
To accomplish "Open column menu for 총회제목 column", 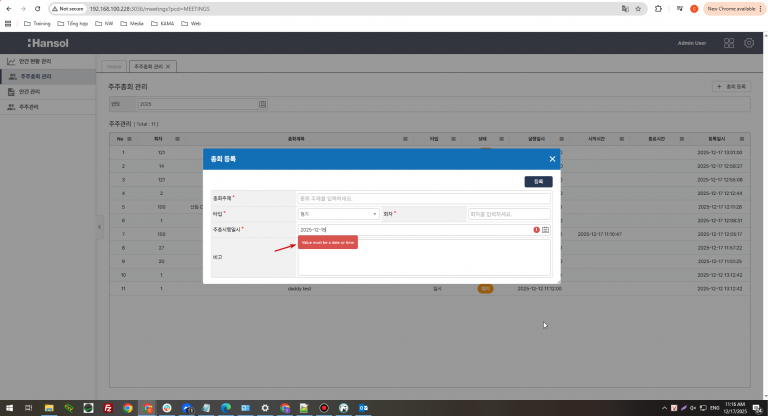I will point(405,139).
